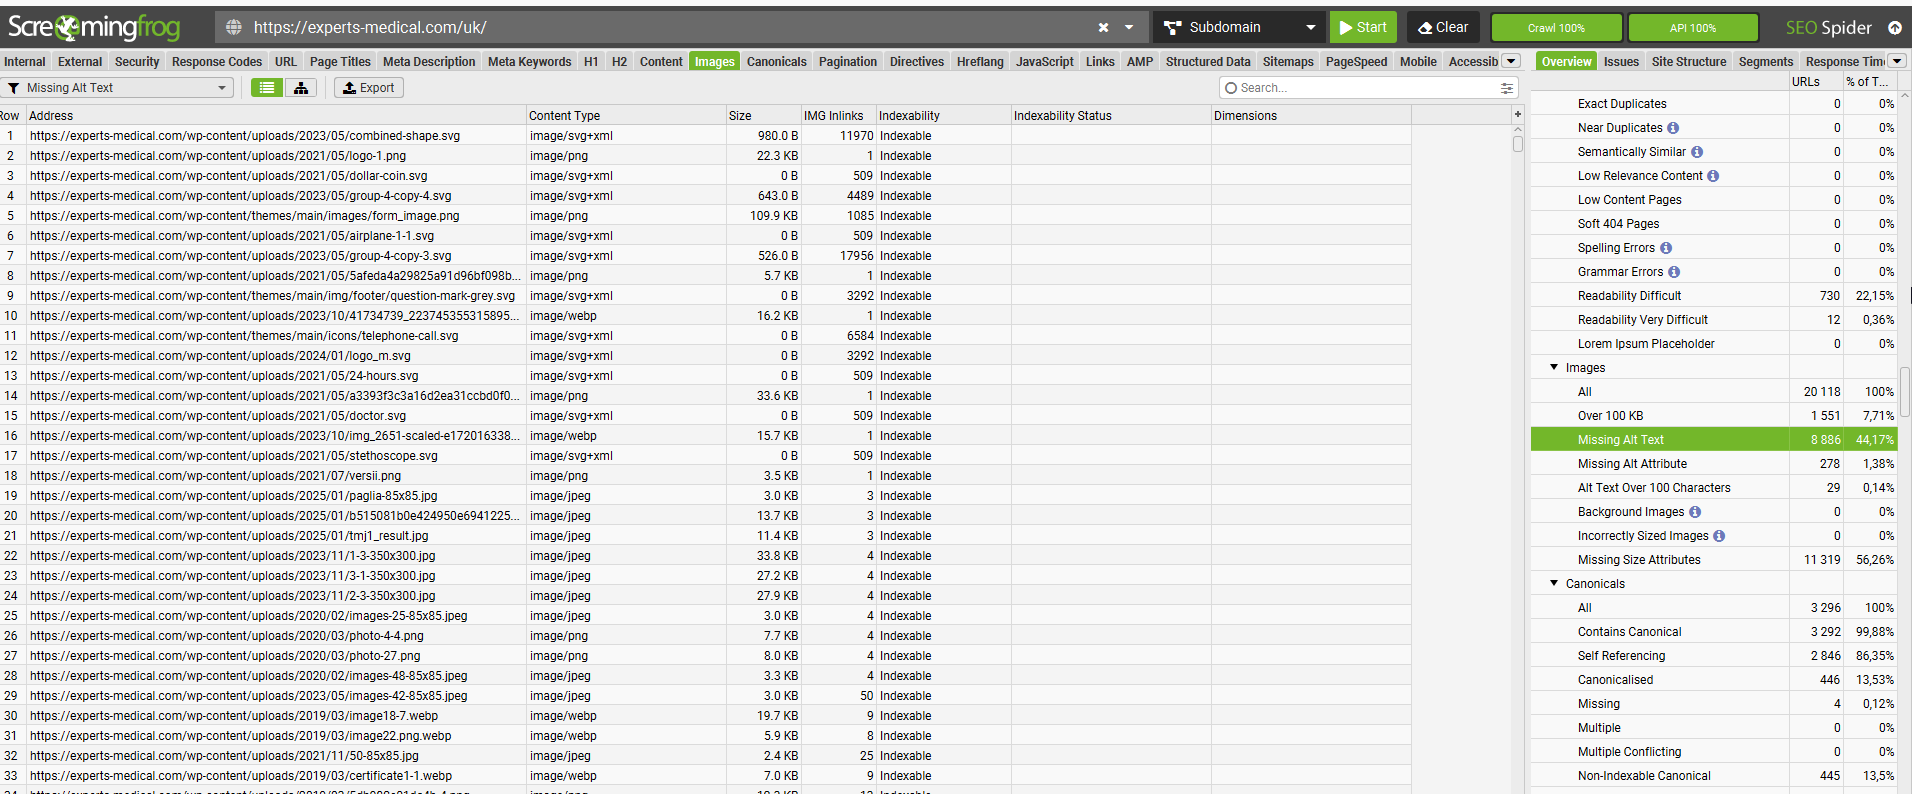Click the globe icon in the URL bar
The image size is (1912, 794).
(233, 28)
